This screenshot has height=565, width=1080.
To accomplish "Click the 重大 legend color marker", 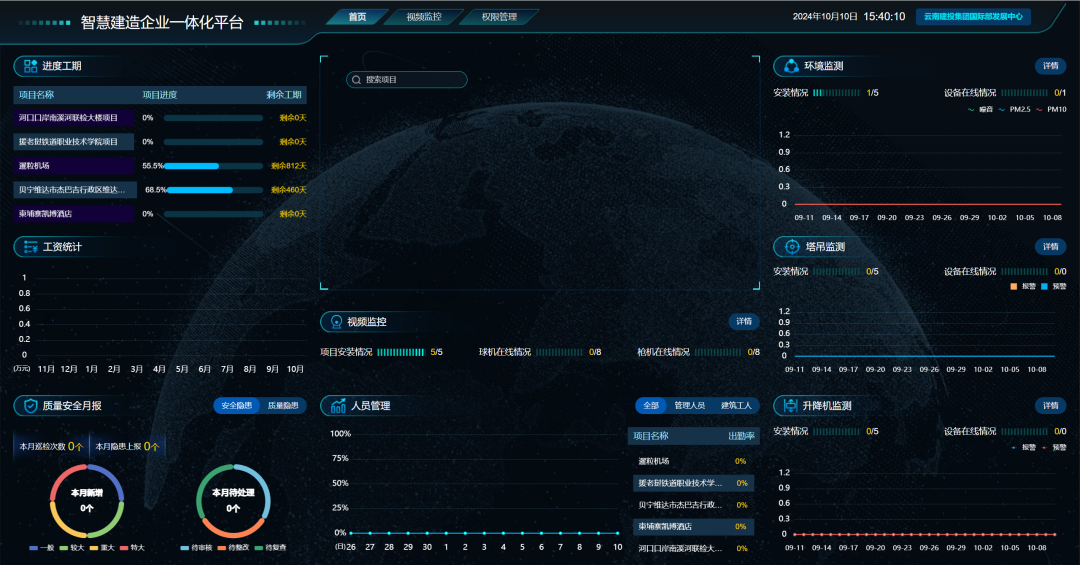I will tap(94, 548).
